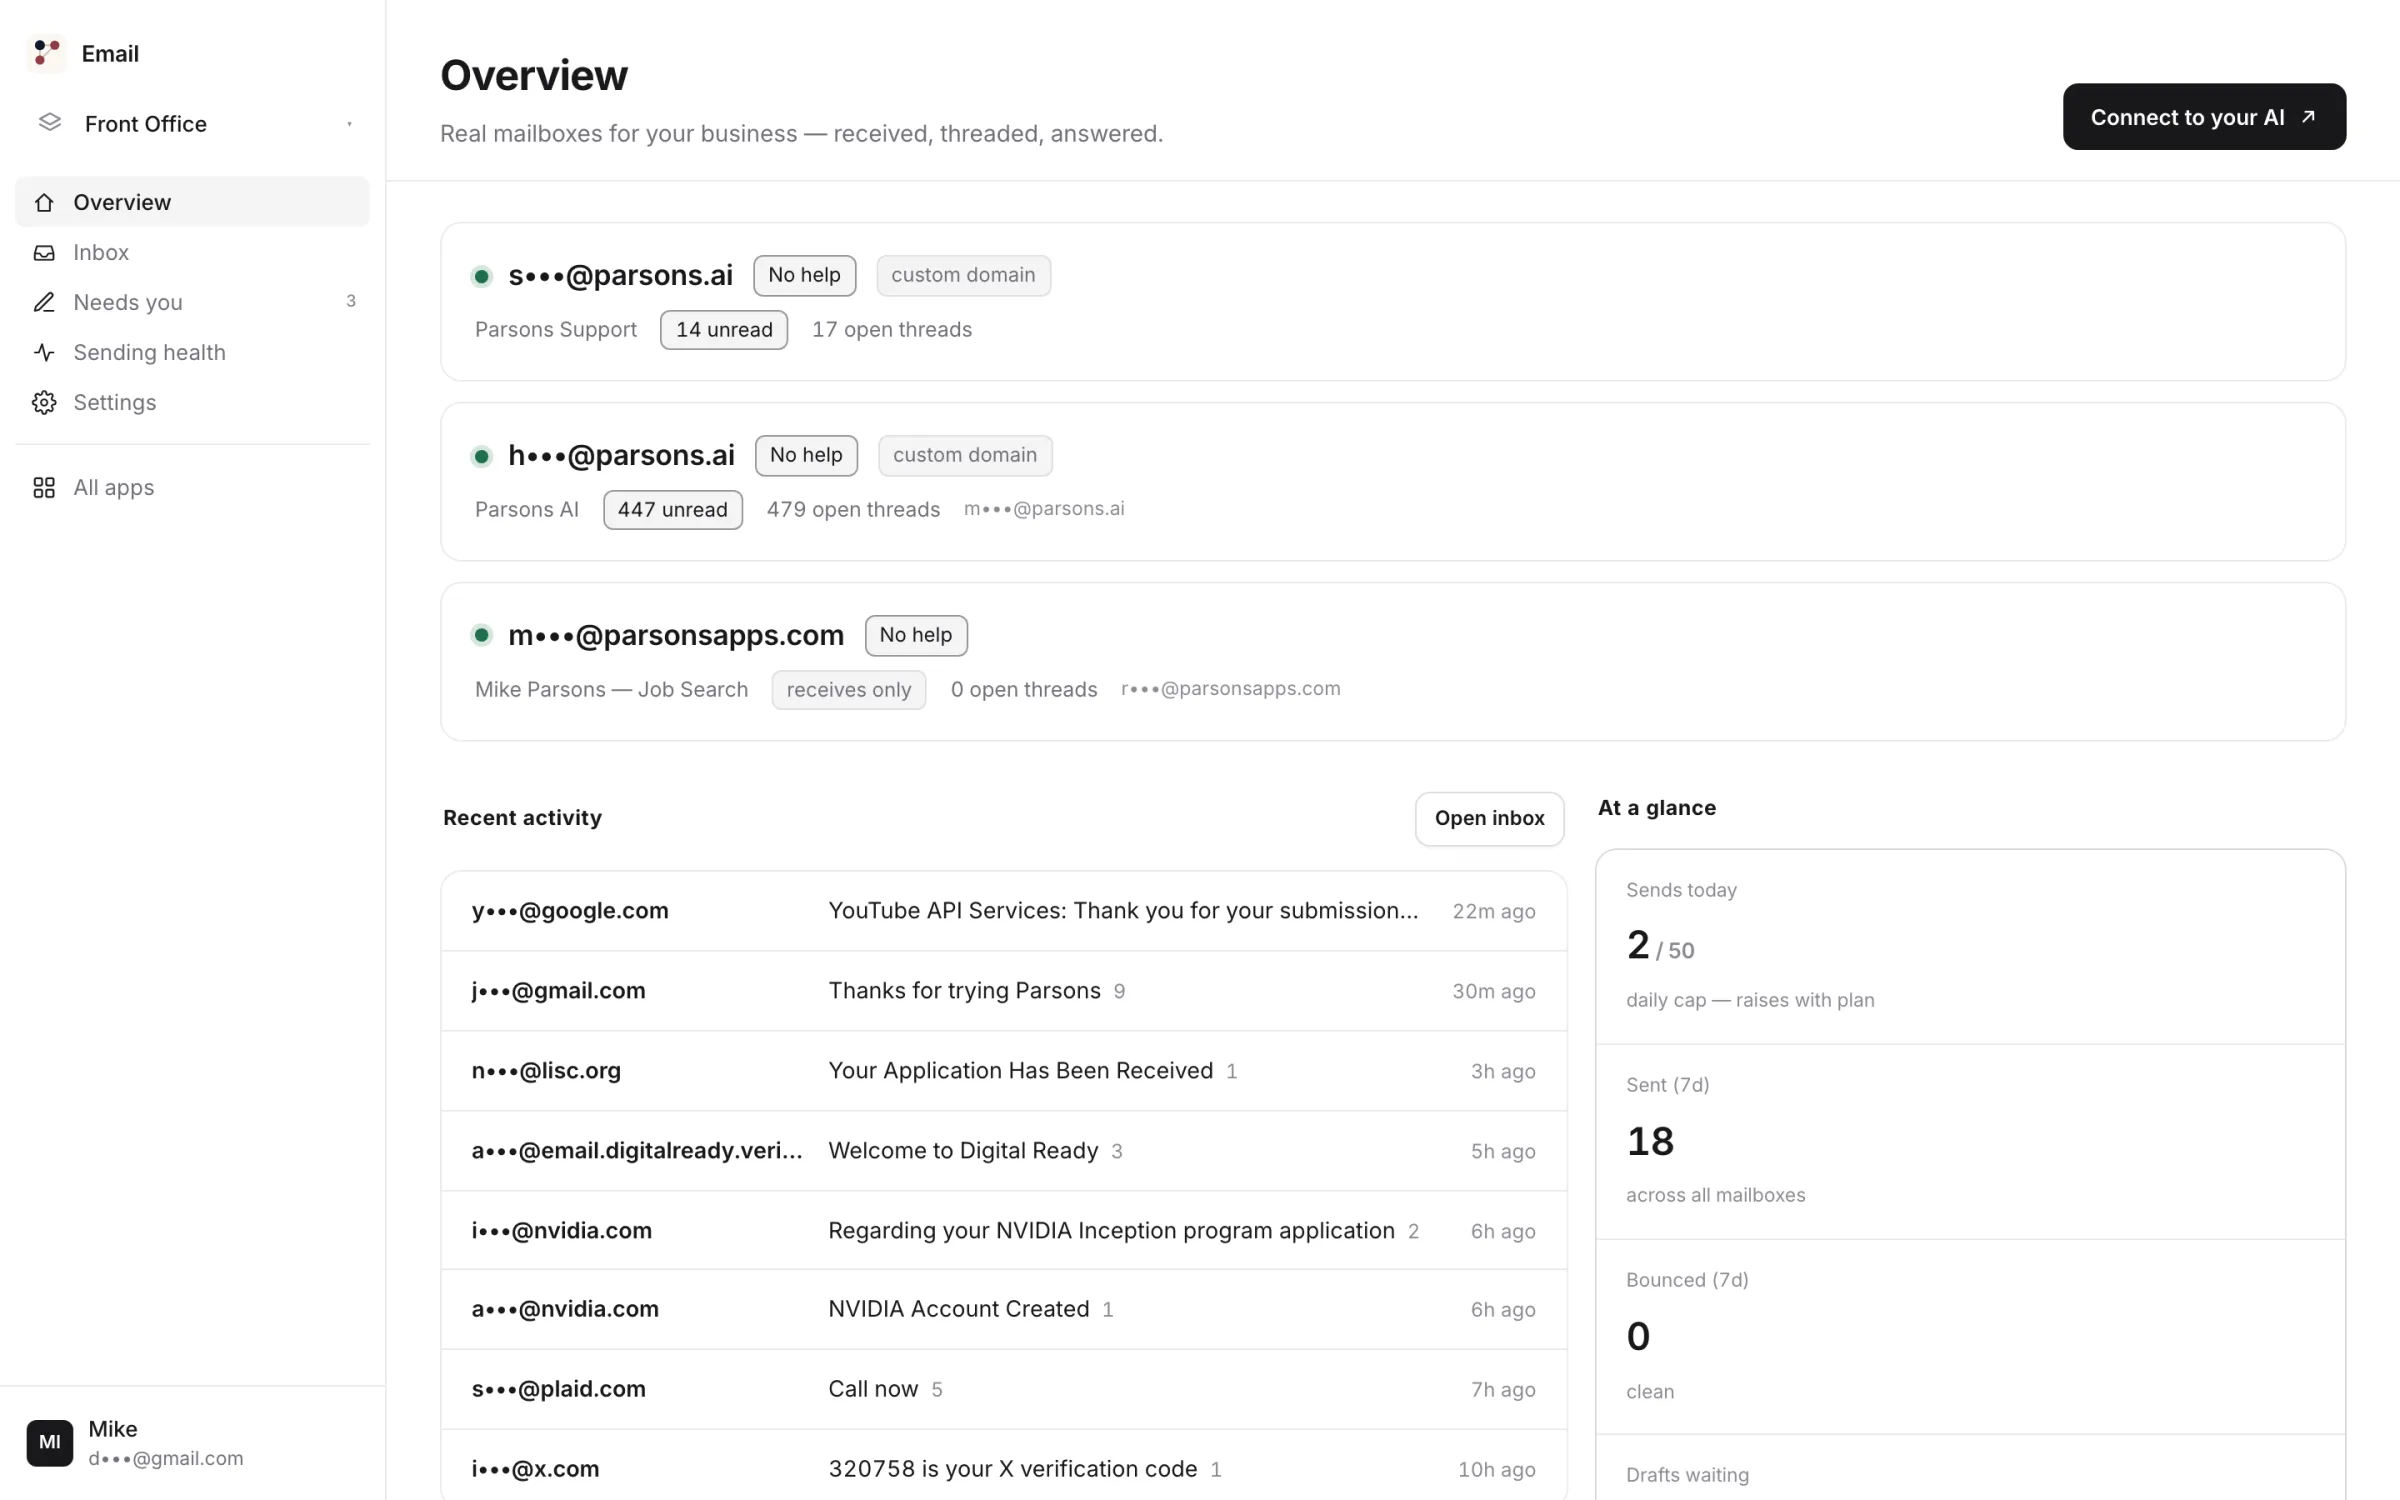Open Sending health page

(x=192, y=352)
